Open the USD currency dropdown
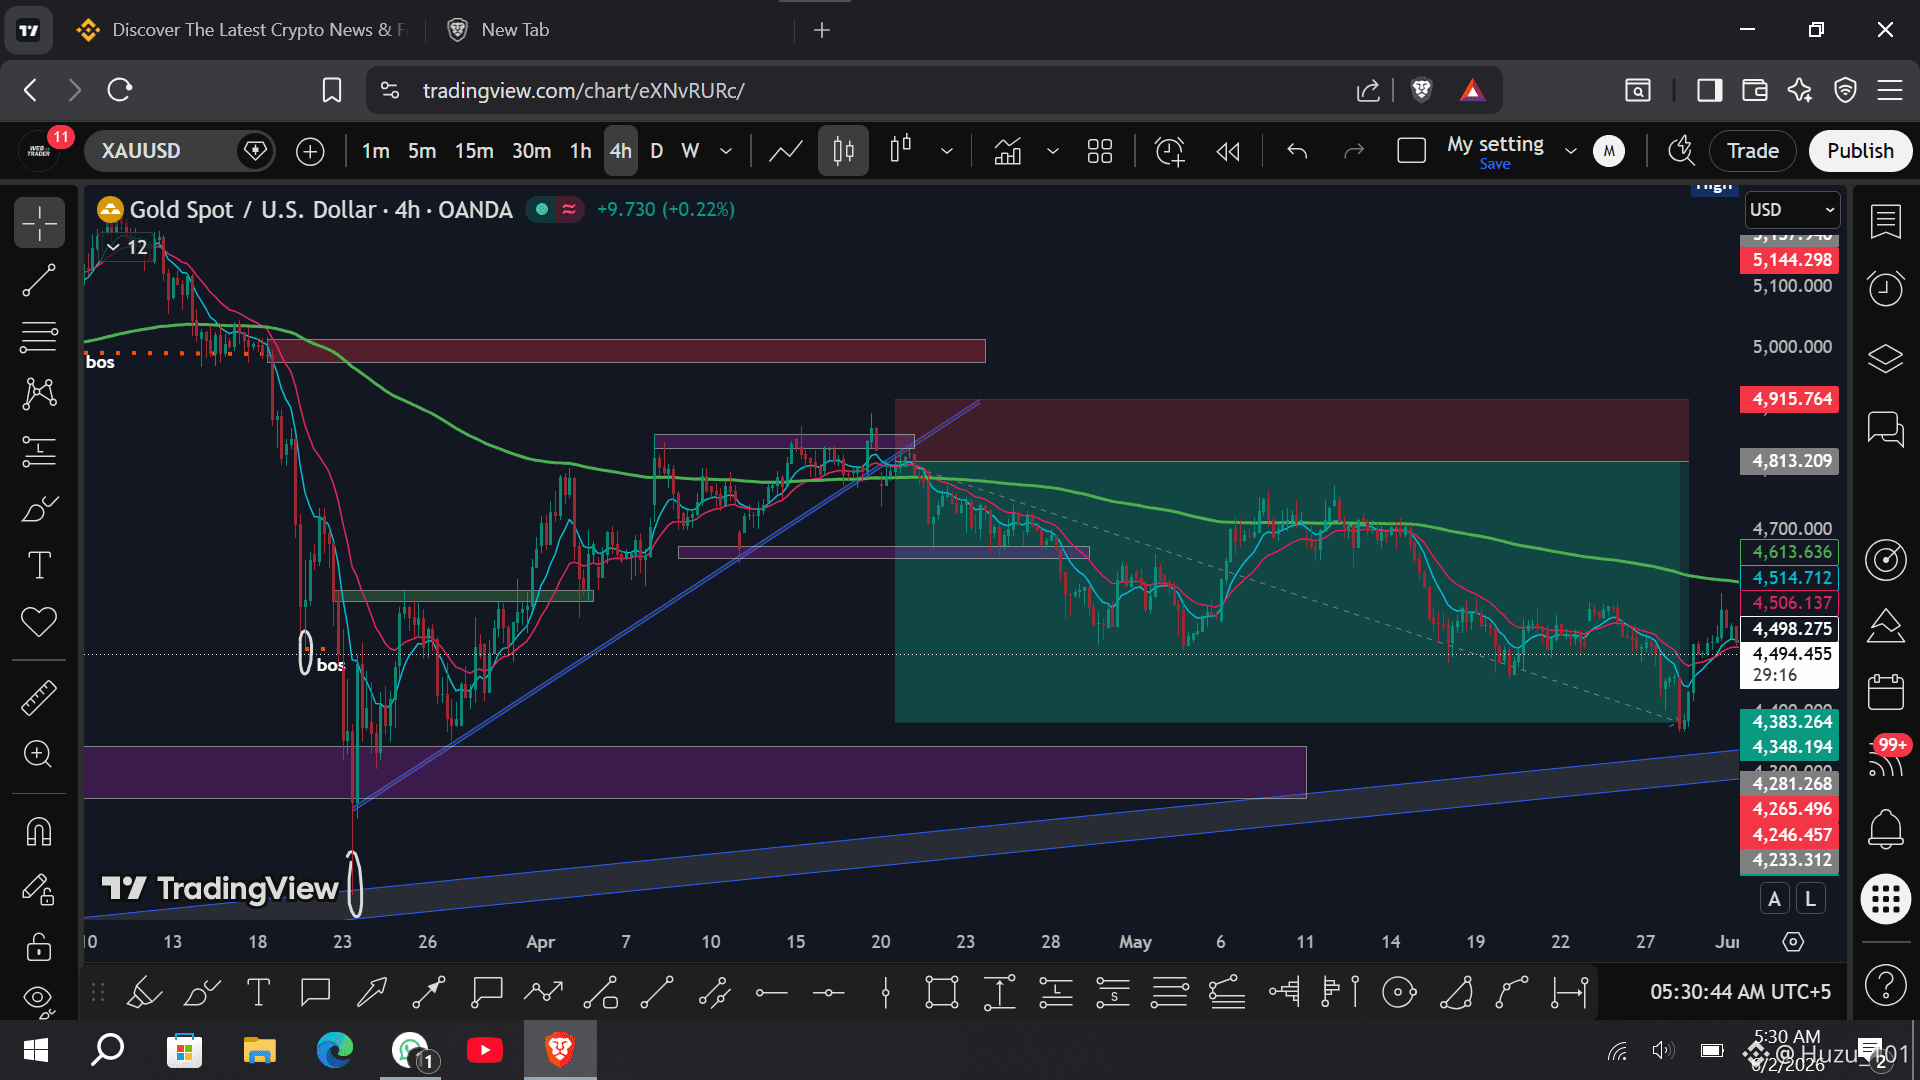This screenshot has width=1920, height=1080. coord(1792,210)
